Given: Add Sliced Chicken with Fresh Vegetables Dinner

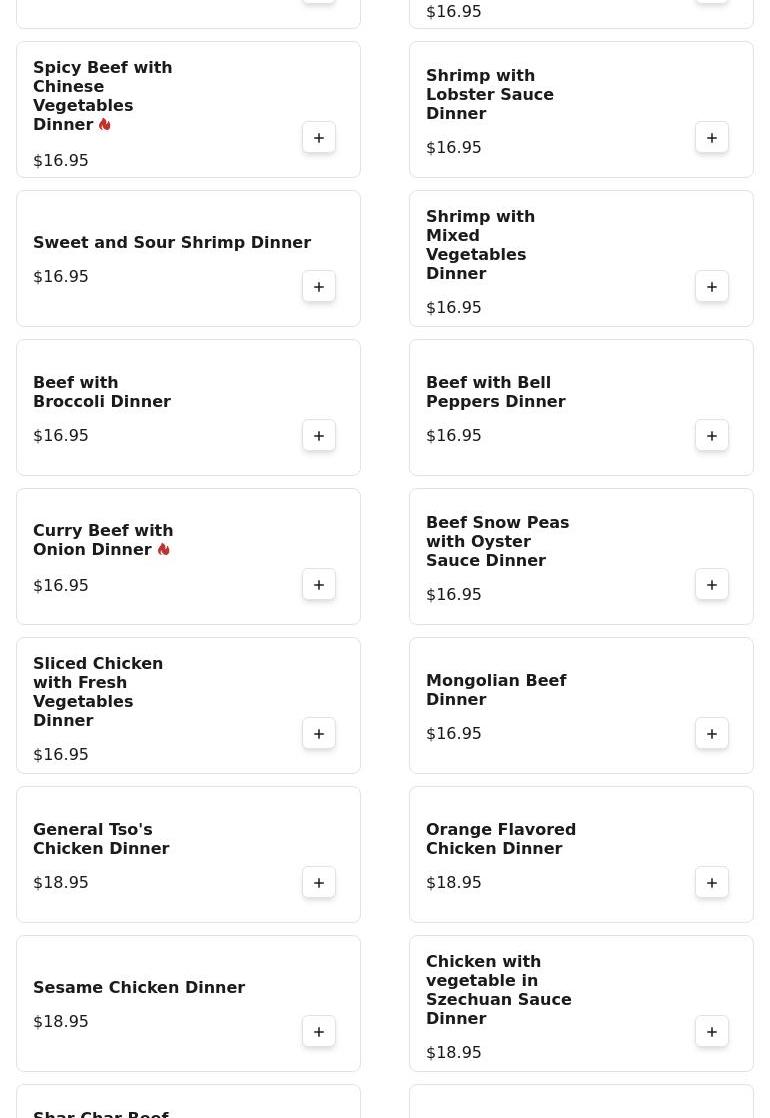Looking at the screenshot, I should click(319, 734).
